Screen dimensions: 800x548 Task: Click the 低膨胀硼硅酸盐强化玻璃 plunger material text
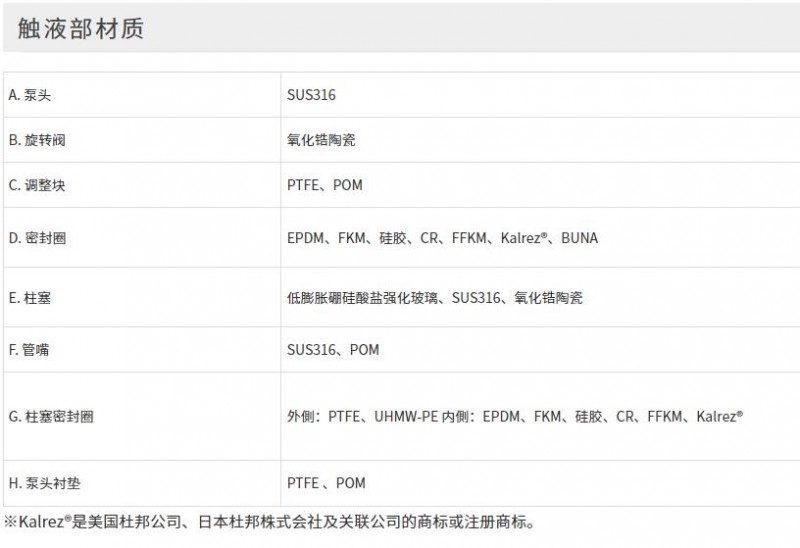click(362, 297)
